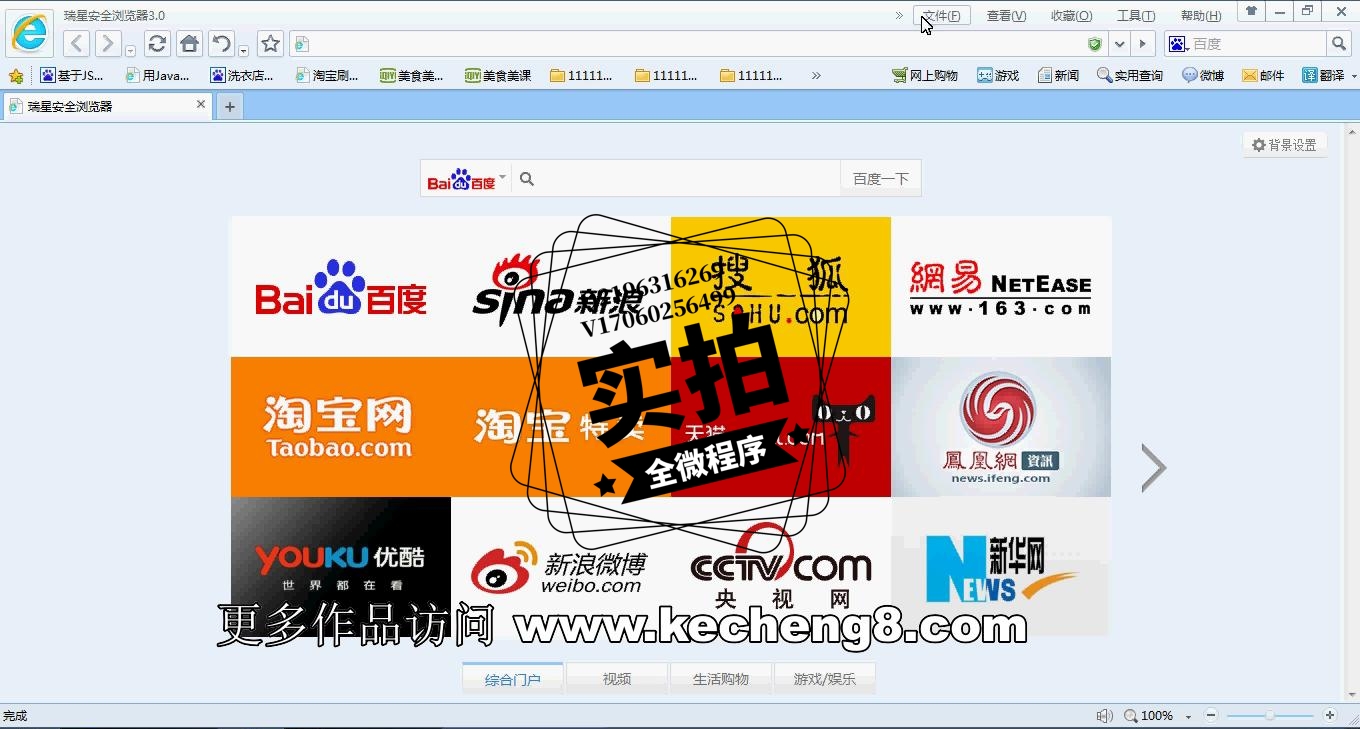Click the 百度一下 search button
The width and height of the screenshot is (1360, 729).
(880, 179)
